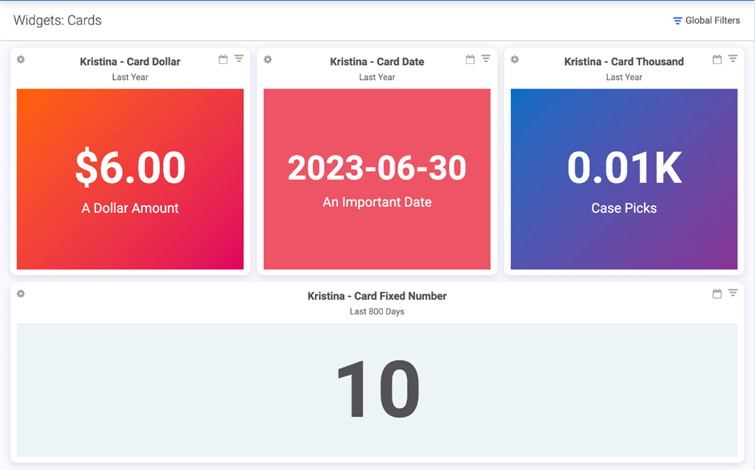
Task: Click calendar icon on Card Date widget
Action: 470,60
